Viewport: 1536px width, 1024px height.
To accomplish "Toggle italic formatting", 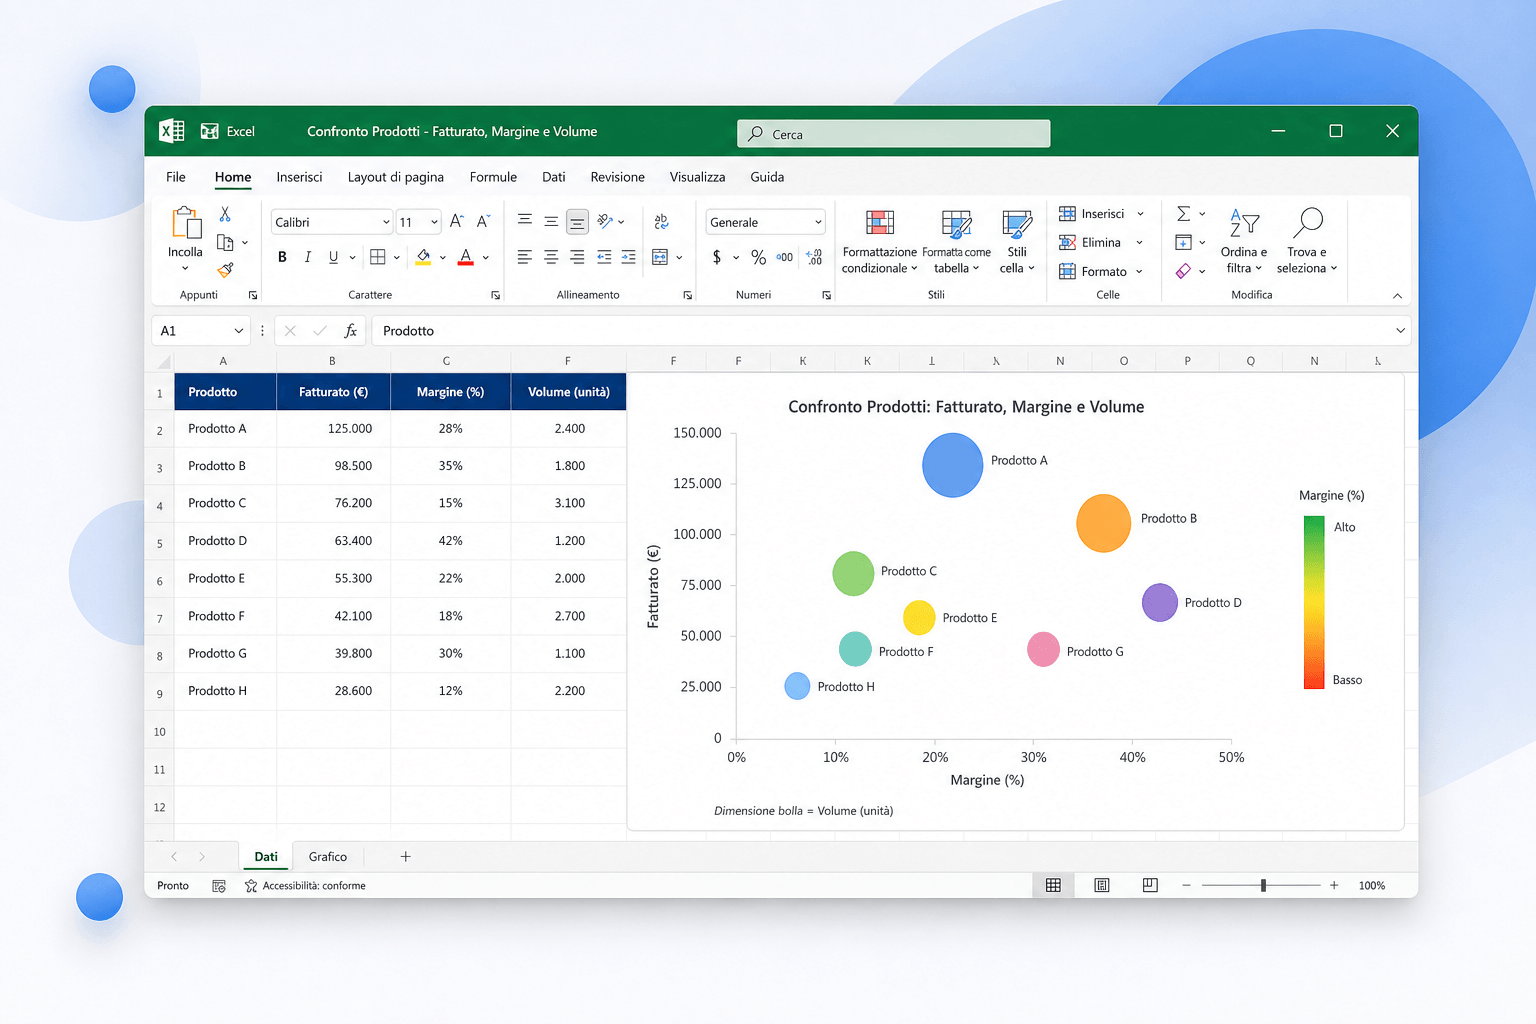I will [308, 257].
